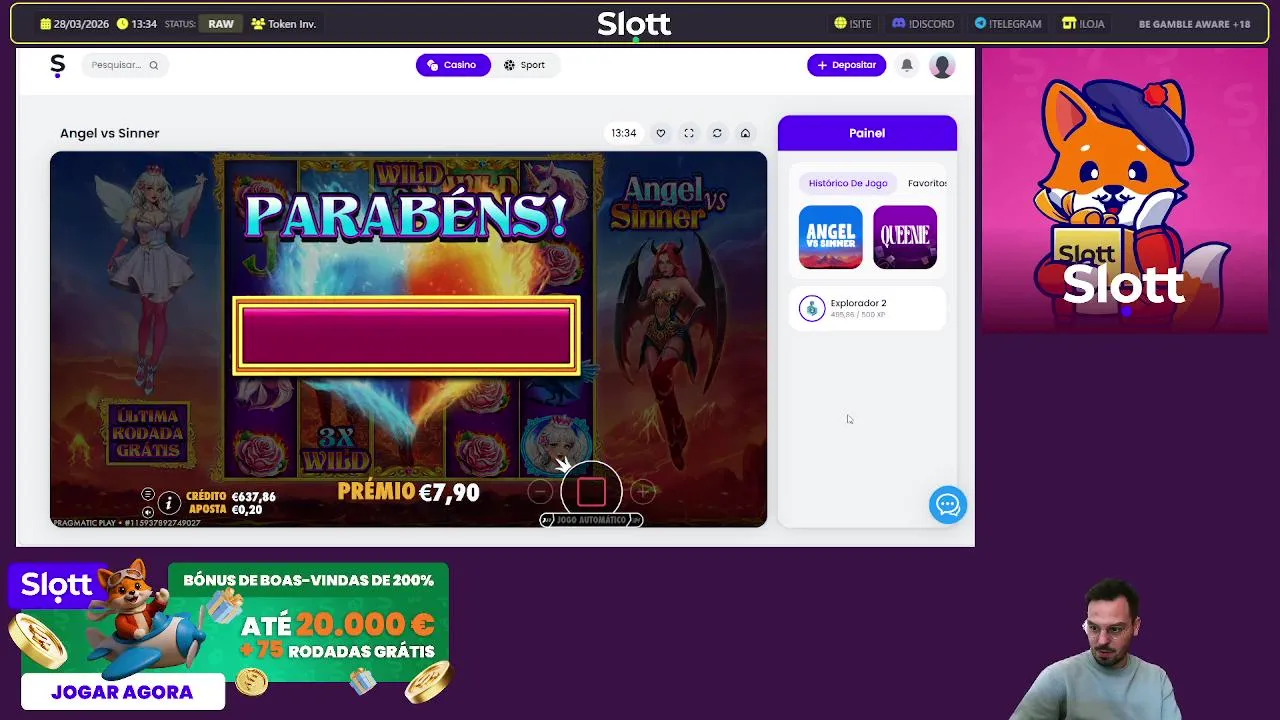1280x720 pixels.
Task: Stop the spin with the square button
Action: point(591,491)
